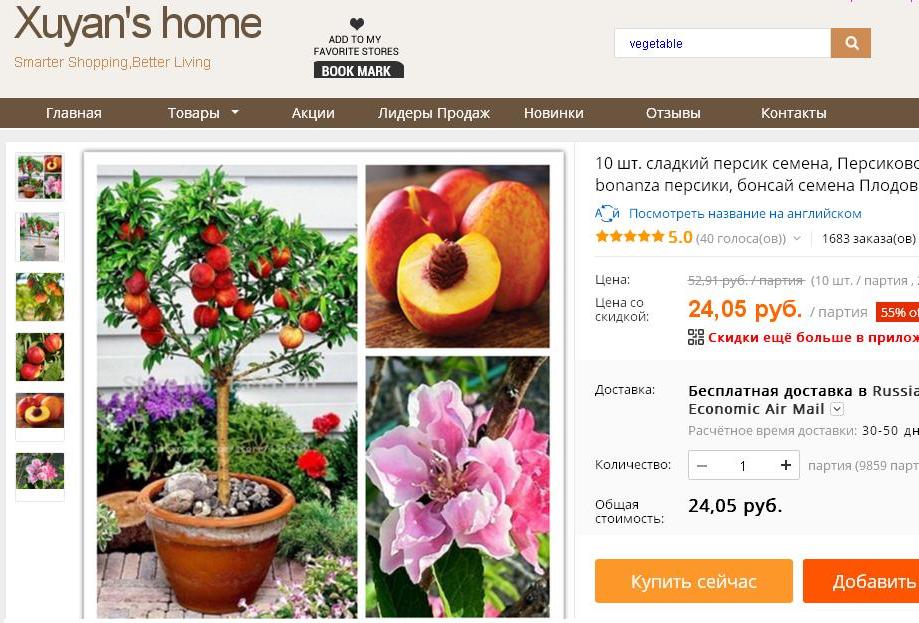Expand the Товары menu dropdown arrow

[235, 112]
